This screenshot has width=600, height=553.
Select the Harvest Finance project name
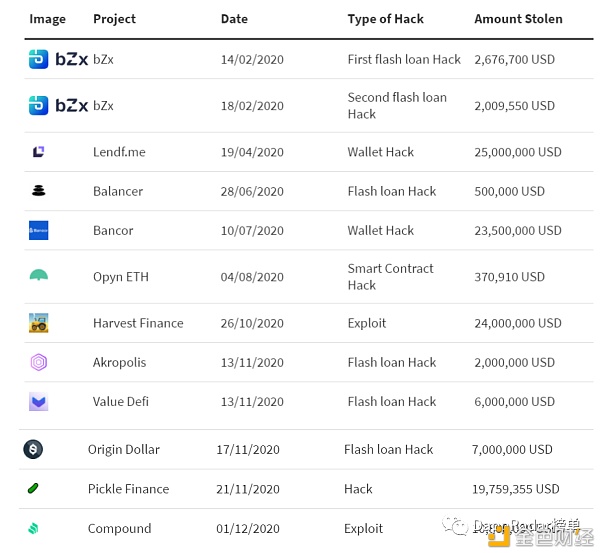click(138, 323)
